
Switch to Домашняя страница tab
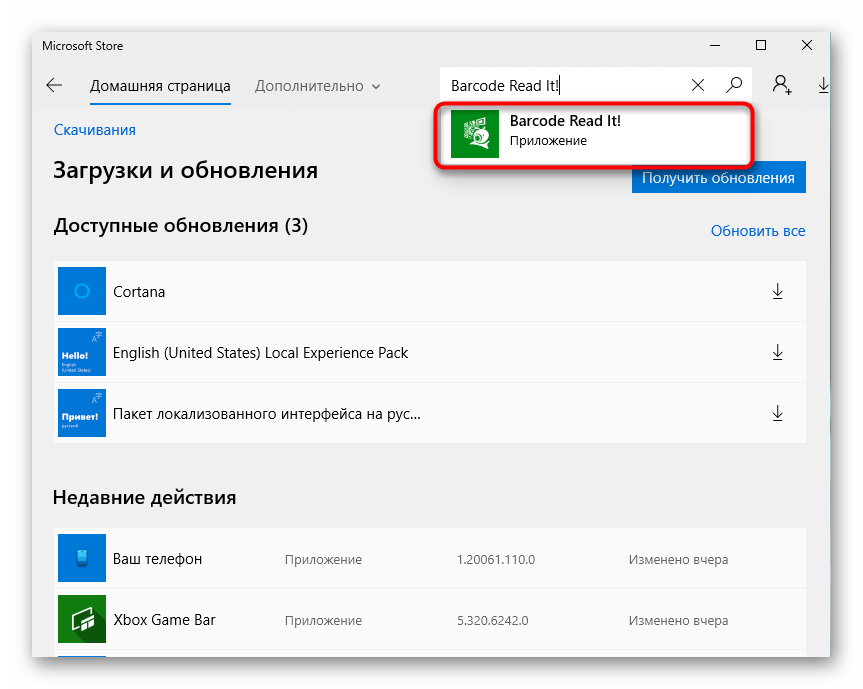(x=160, y=86)
